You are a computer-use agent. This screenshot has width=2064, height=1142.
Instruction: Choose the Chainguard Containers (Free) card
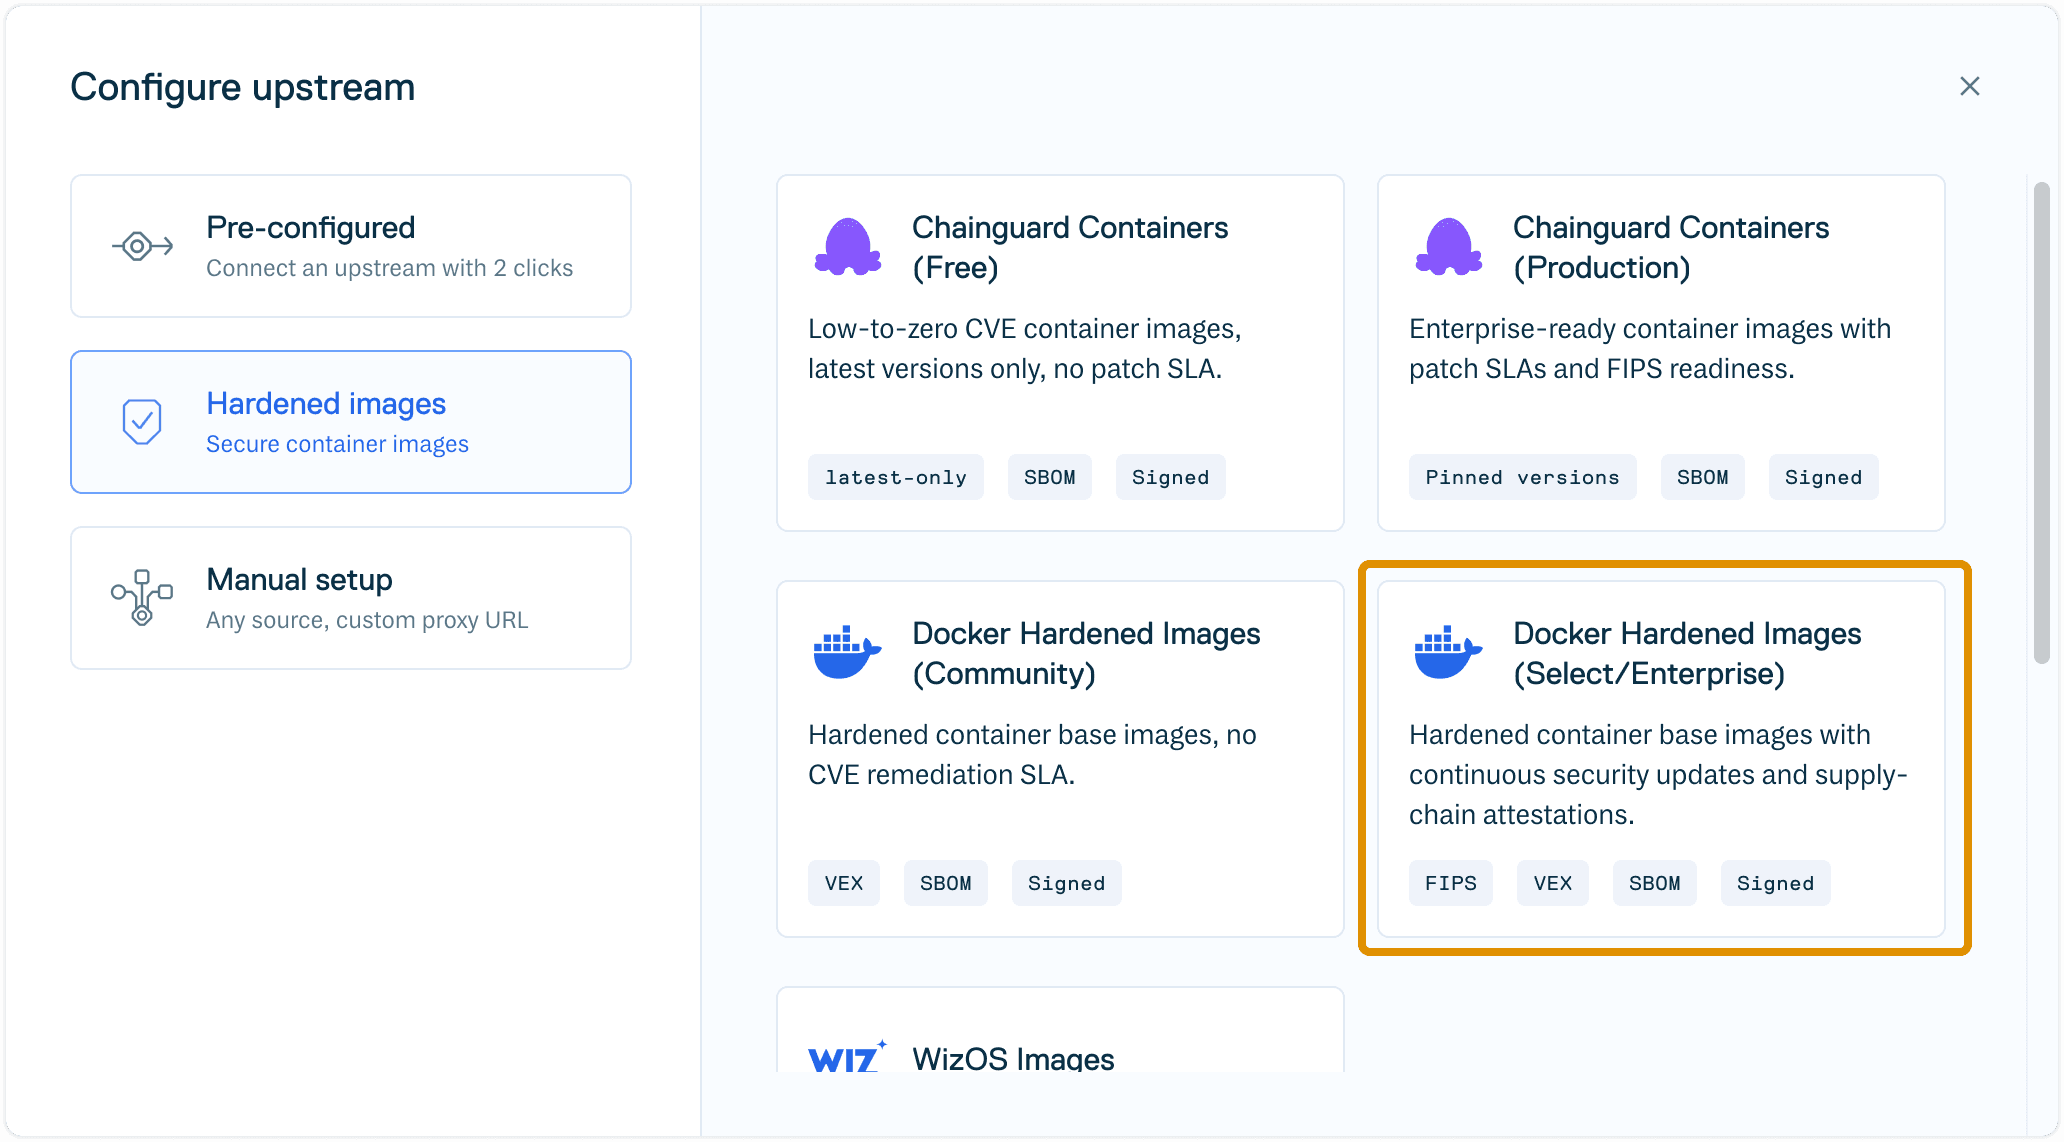tap(1060, 353)
